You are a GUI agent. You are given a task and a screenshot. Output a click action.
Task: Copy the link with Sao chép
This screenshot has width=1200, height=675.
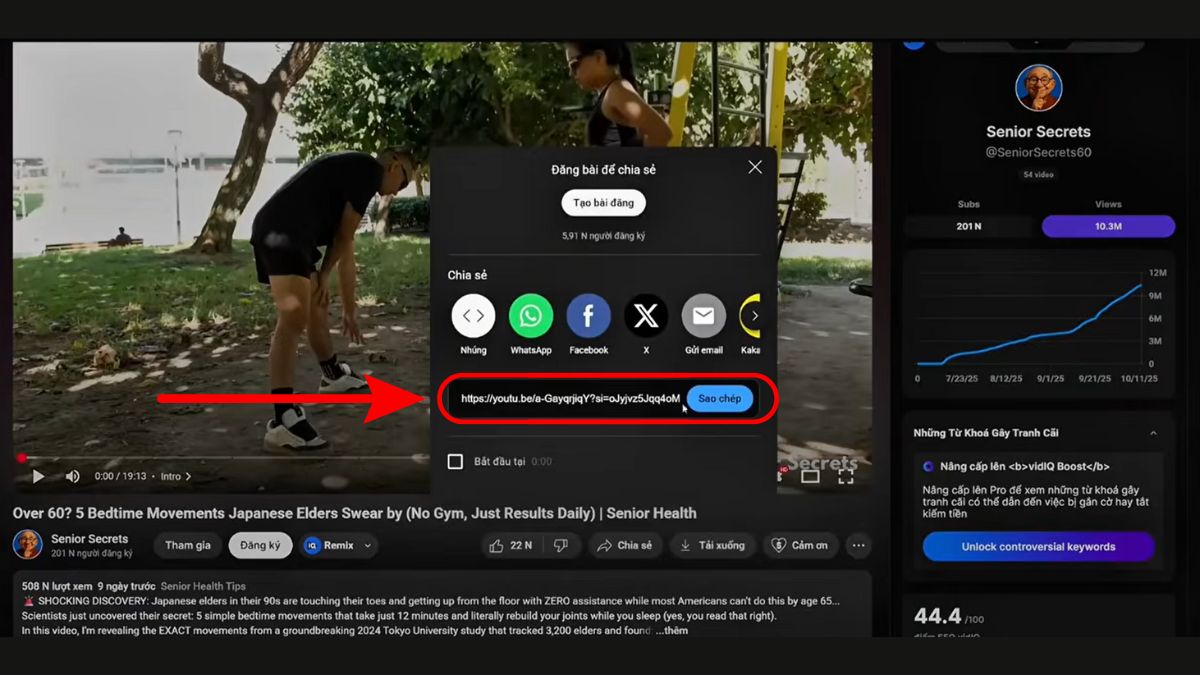click(x=720, y=398)
